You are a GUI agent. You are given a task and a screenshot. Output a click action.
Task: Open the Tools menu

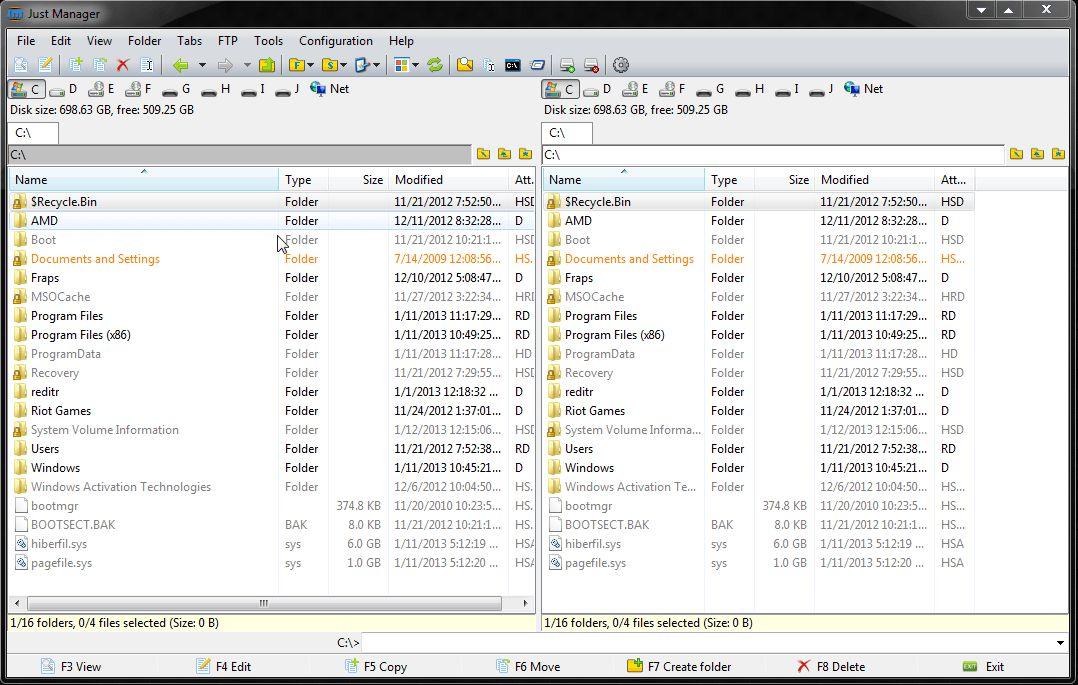[268, 41]
